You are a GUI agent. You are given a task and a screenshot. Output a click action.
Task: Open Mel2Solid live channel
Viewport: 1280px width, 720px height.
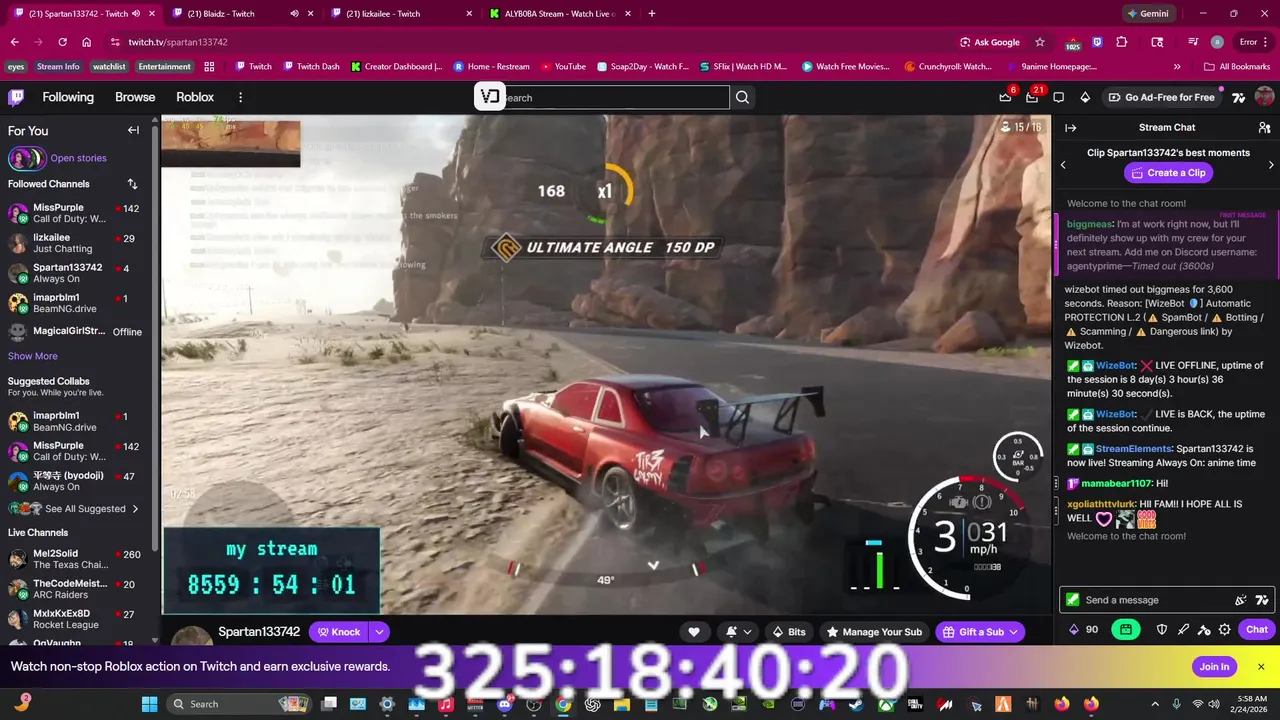(x=74, y=559)
